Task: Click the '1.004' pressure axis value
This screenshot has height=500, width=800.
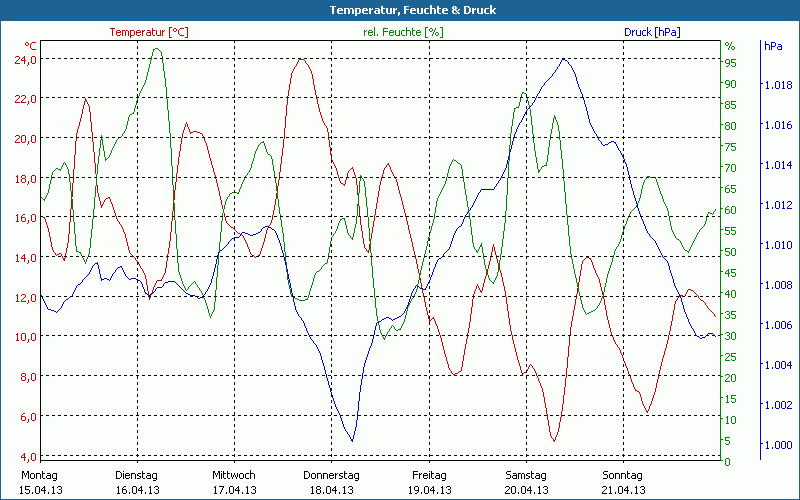Action: [x=778, y=365]
